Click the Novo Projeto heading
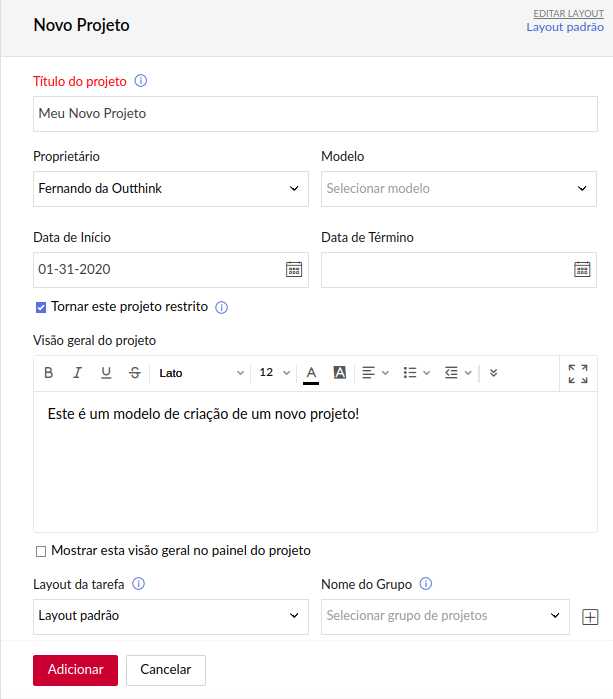613x699 pixels. pyautogui.click(x=82, y=25)
